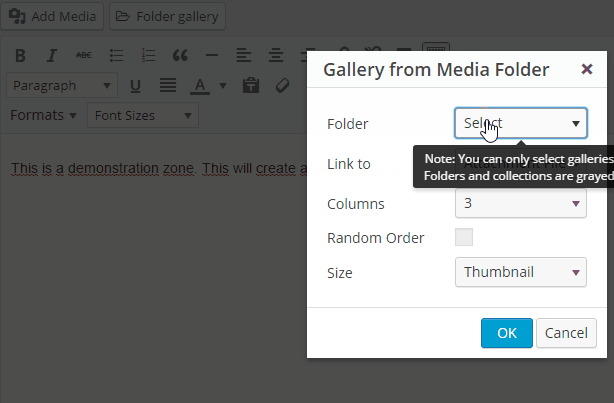Screen dimensions: 614x403
Task: Apply strikethrough formatting
Action: click(84, 55)
